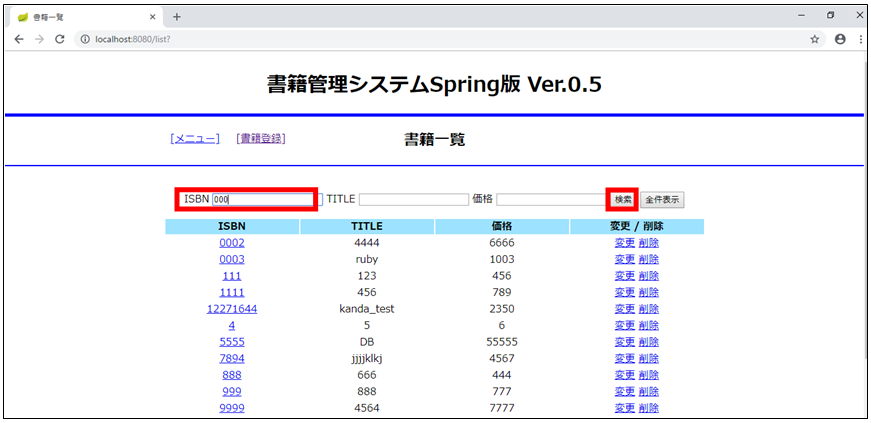Open the 書籍登録 link

point(261,139)
